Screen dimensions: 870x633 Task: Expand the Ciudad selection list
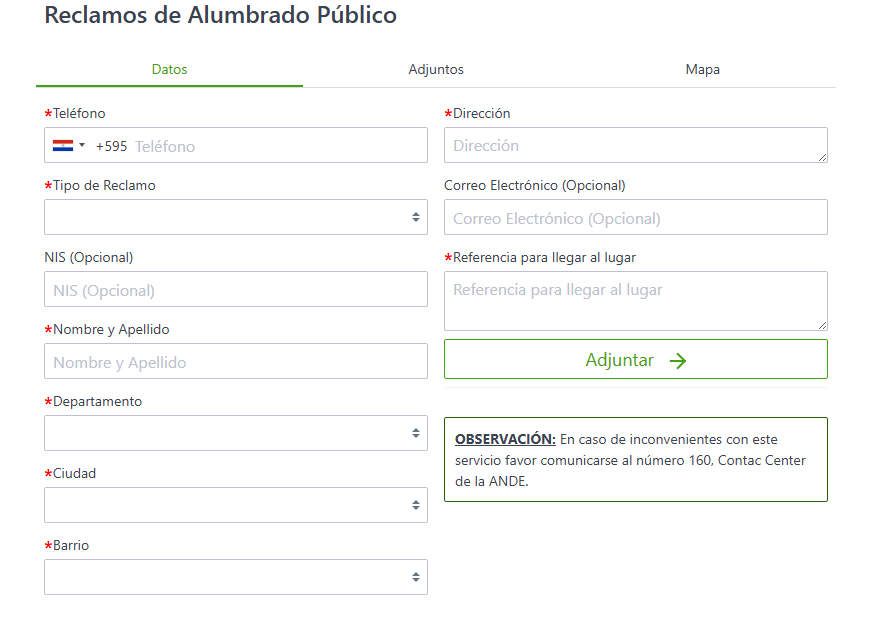pos(235,505)
